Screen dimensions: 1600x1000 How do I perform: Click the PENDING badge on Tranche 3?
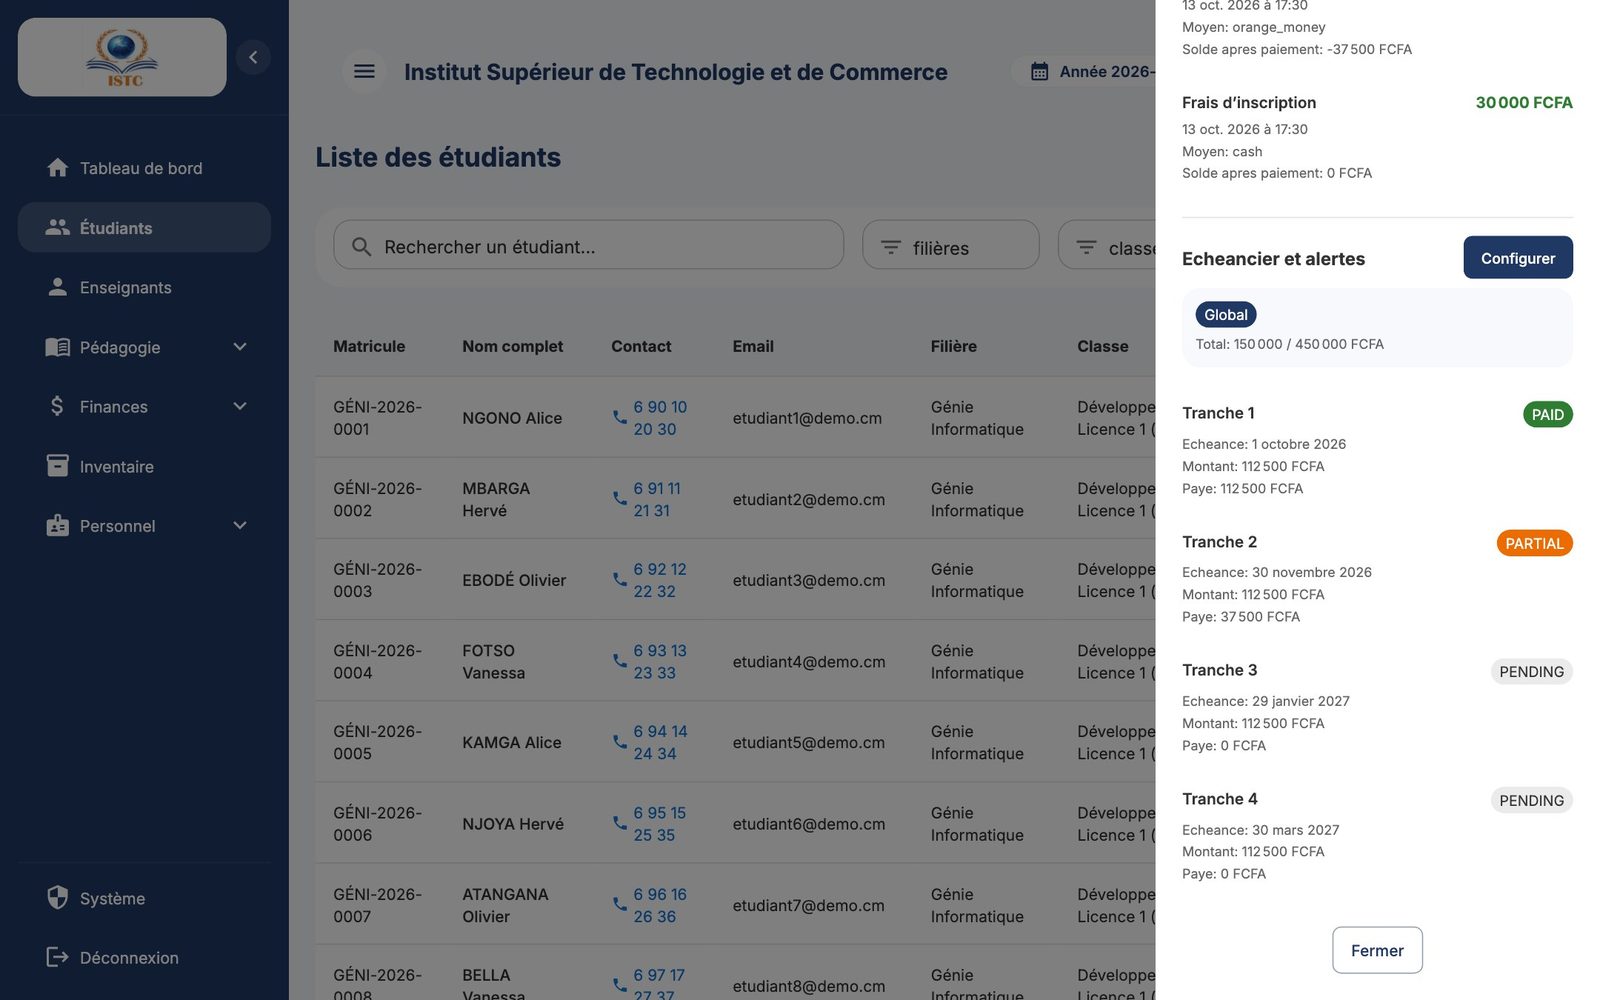1531,672
